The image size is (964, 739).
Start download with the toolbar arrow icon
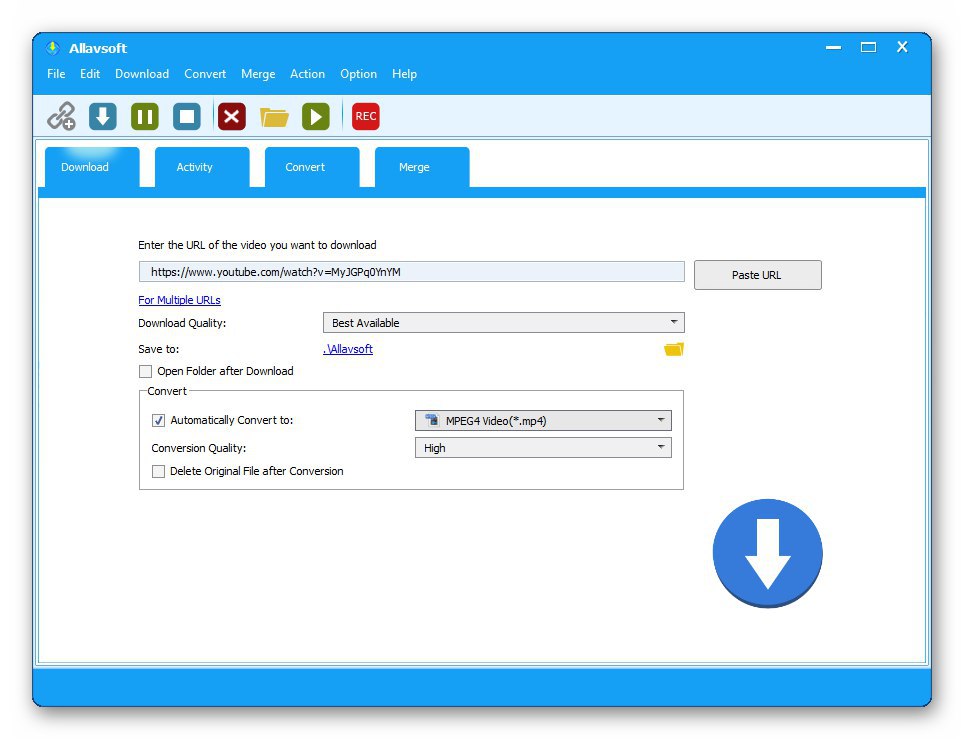point(103,116)
